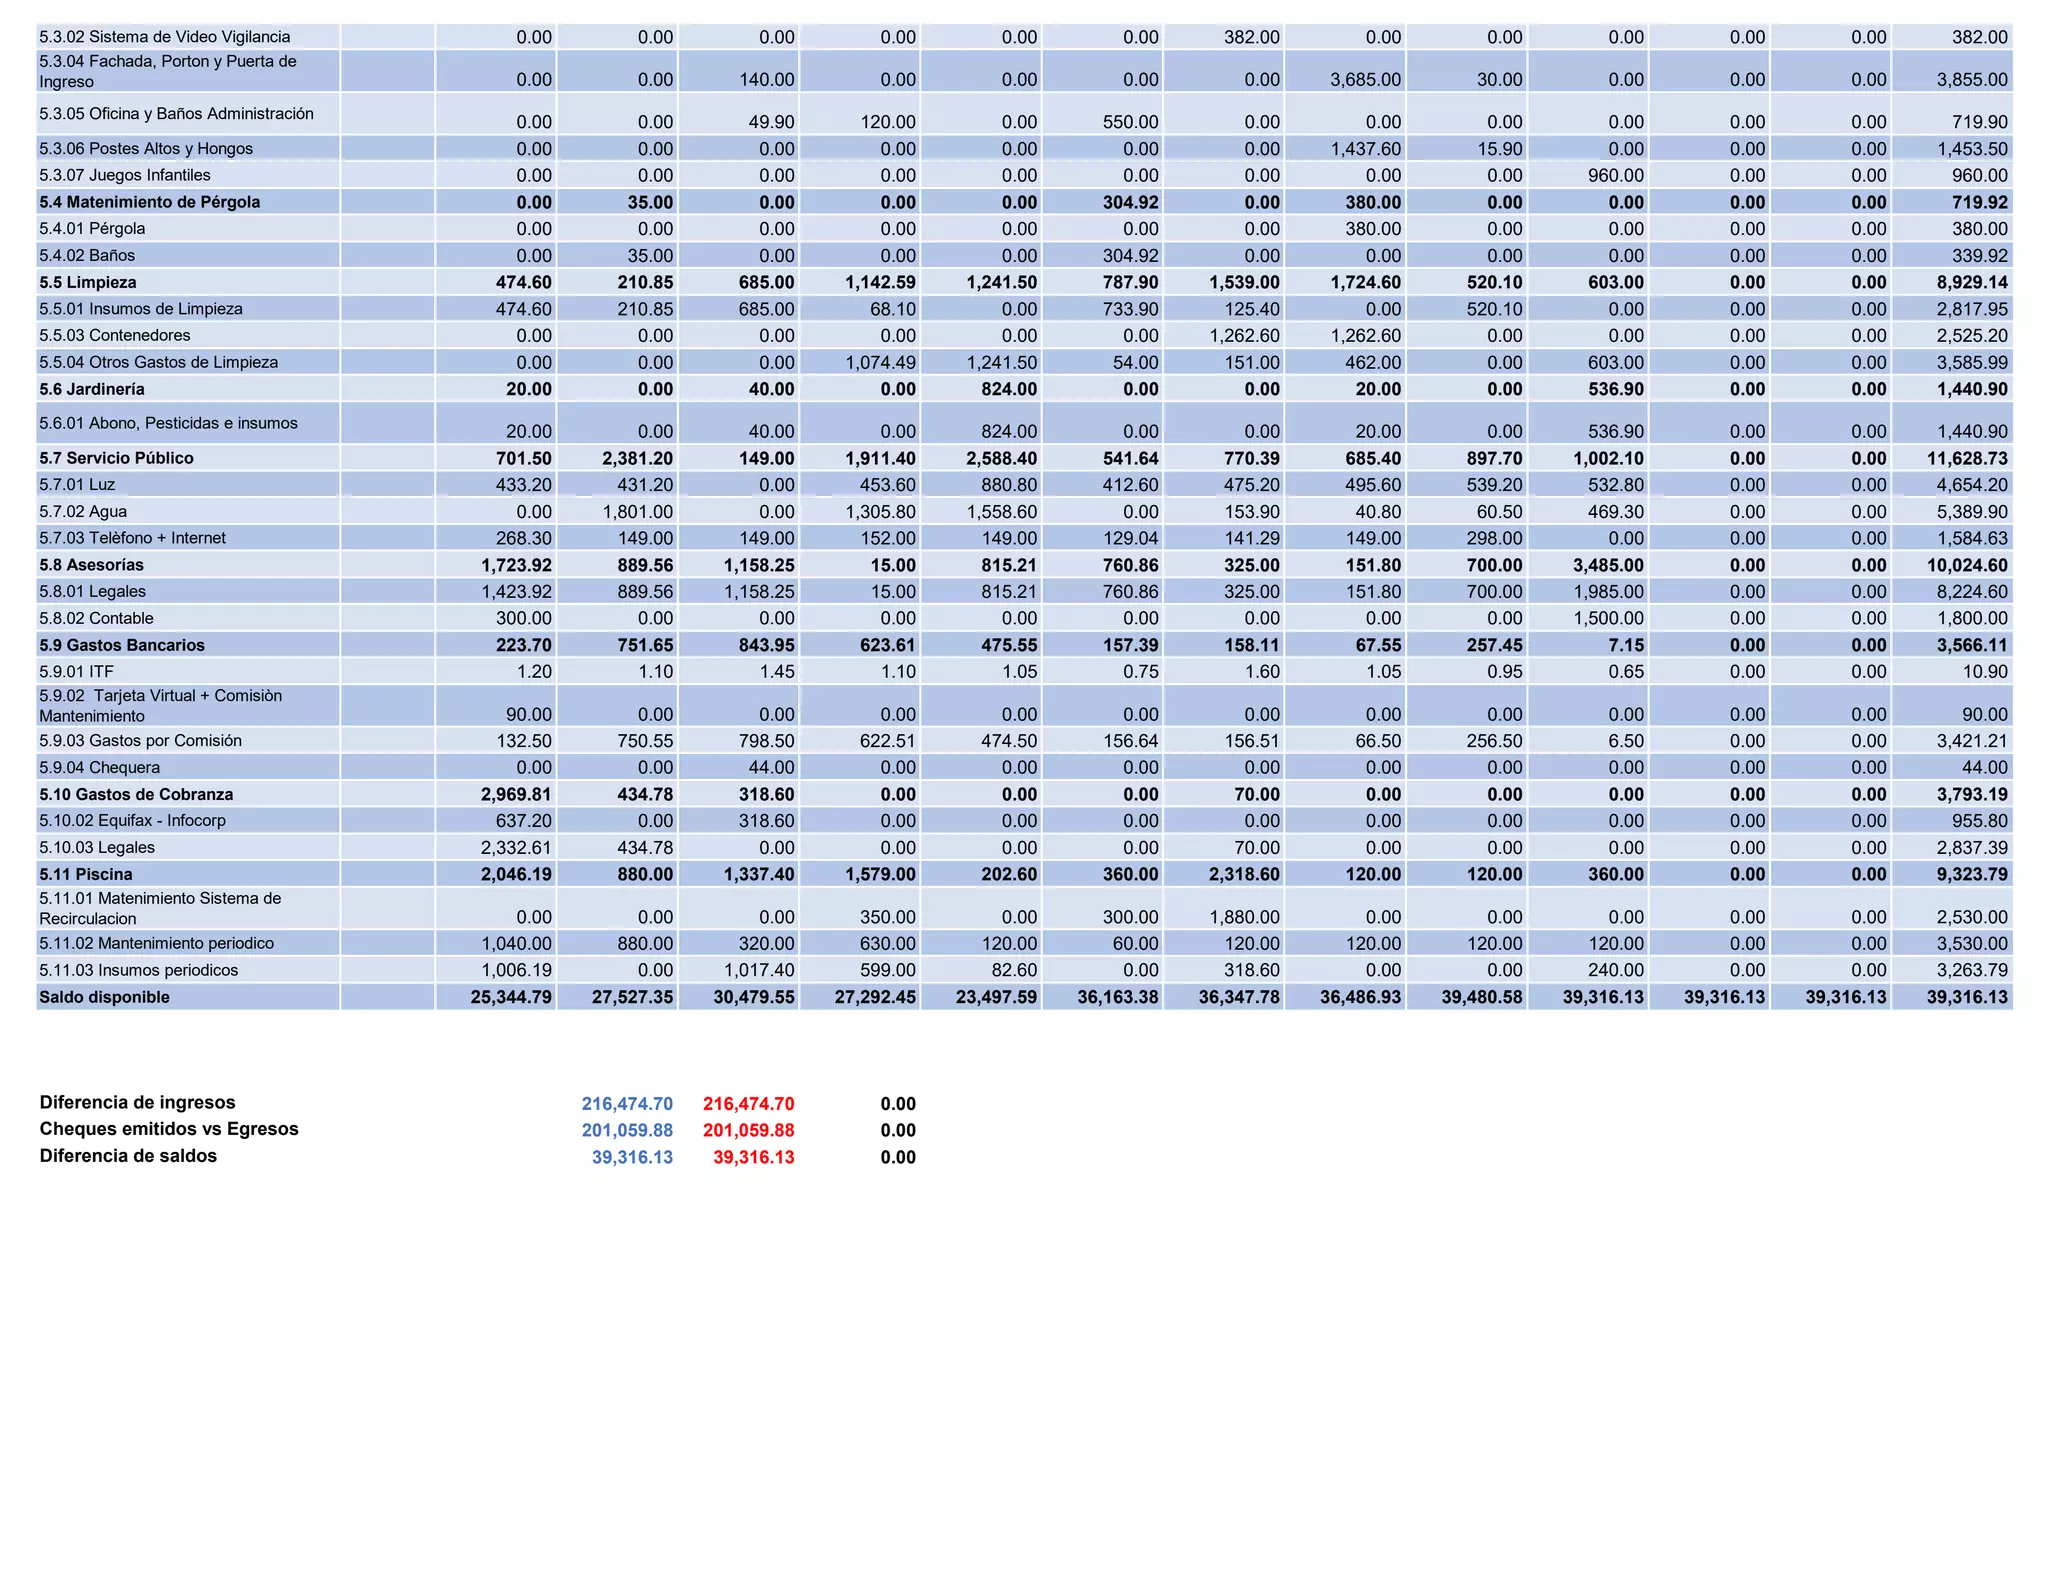Click the 'Cheques emitidos vs Egresos' label
The height and width of the screenshot is (1582, 2048).
tap(169, 1129)
